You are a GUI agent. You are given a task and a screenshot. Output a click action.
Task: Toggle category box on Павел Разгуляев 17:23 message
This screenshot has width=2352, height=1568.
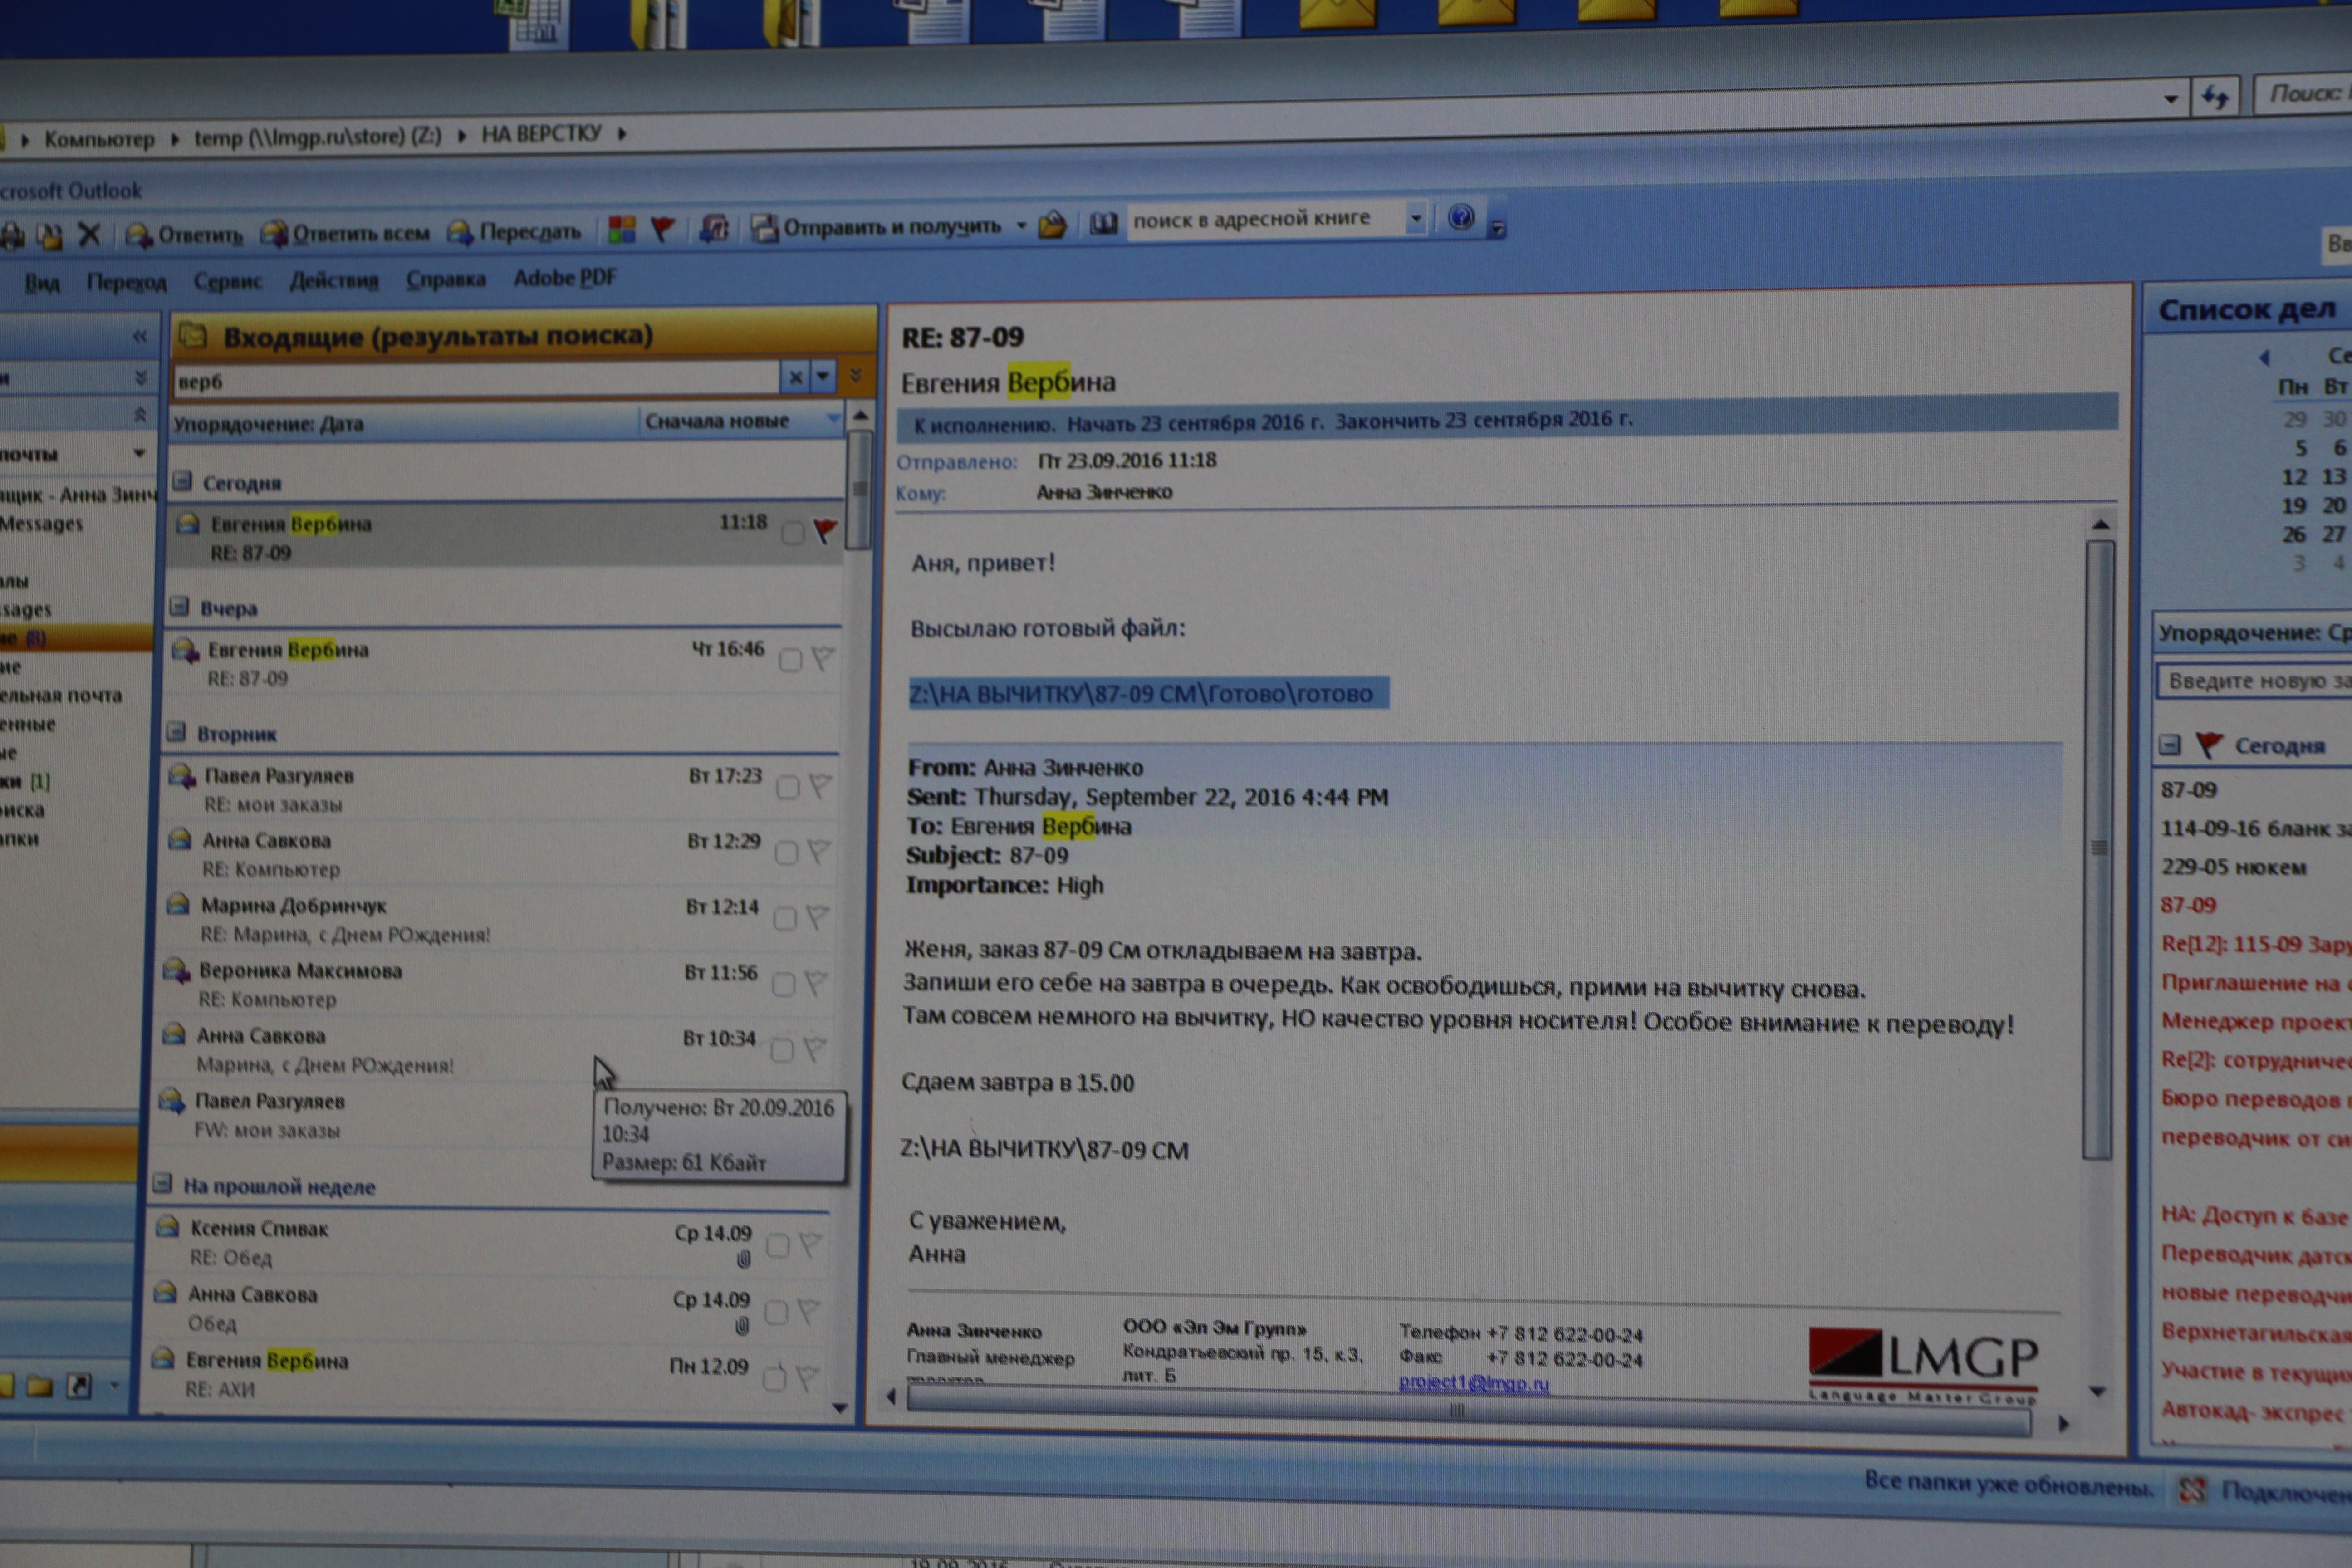[788, 788]
